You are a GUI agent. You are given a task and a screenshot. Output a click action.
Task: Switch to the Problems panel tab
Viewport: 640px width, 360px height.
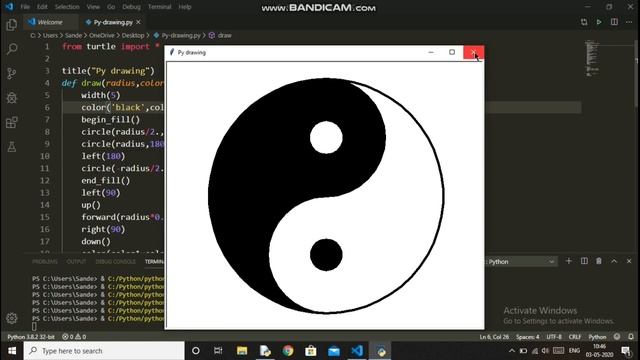tap(44, 262)
